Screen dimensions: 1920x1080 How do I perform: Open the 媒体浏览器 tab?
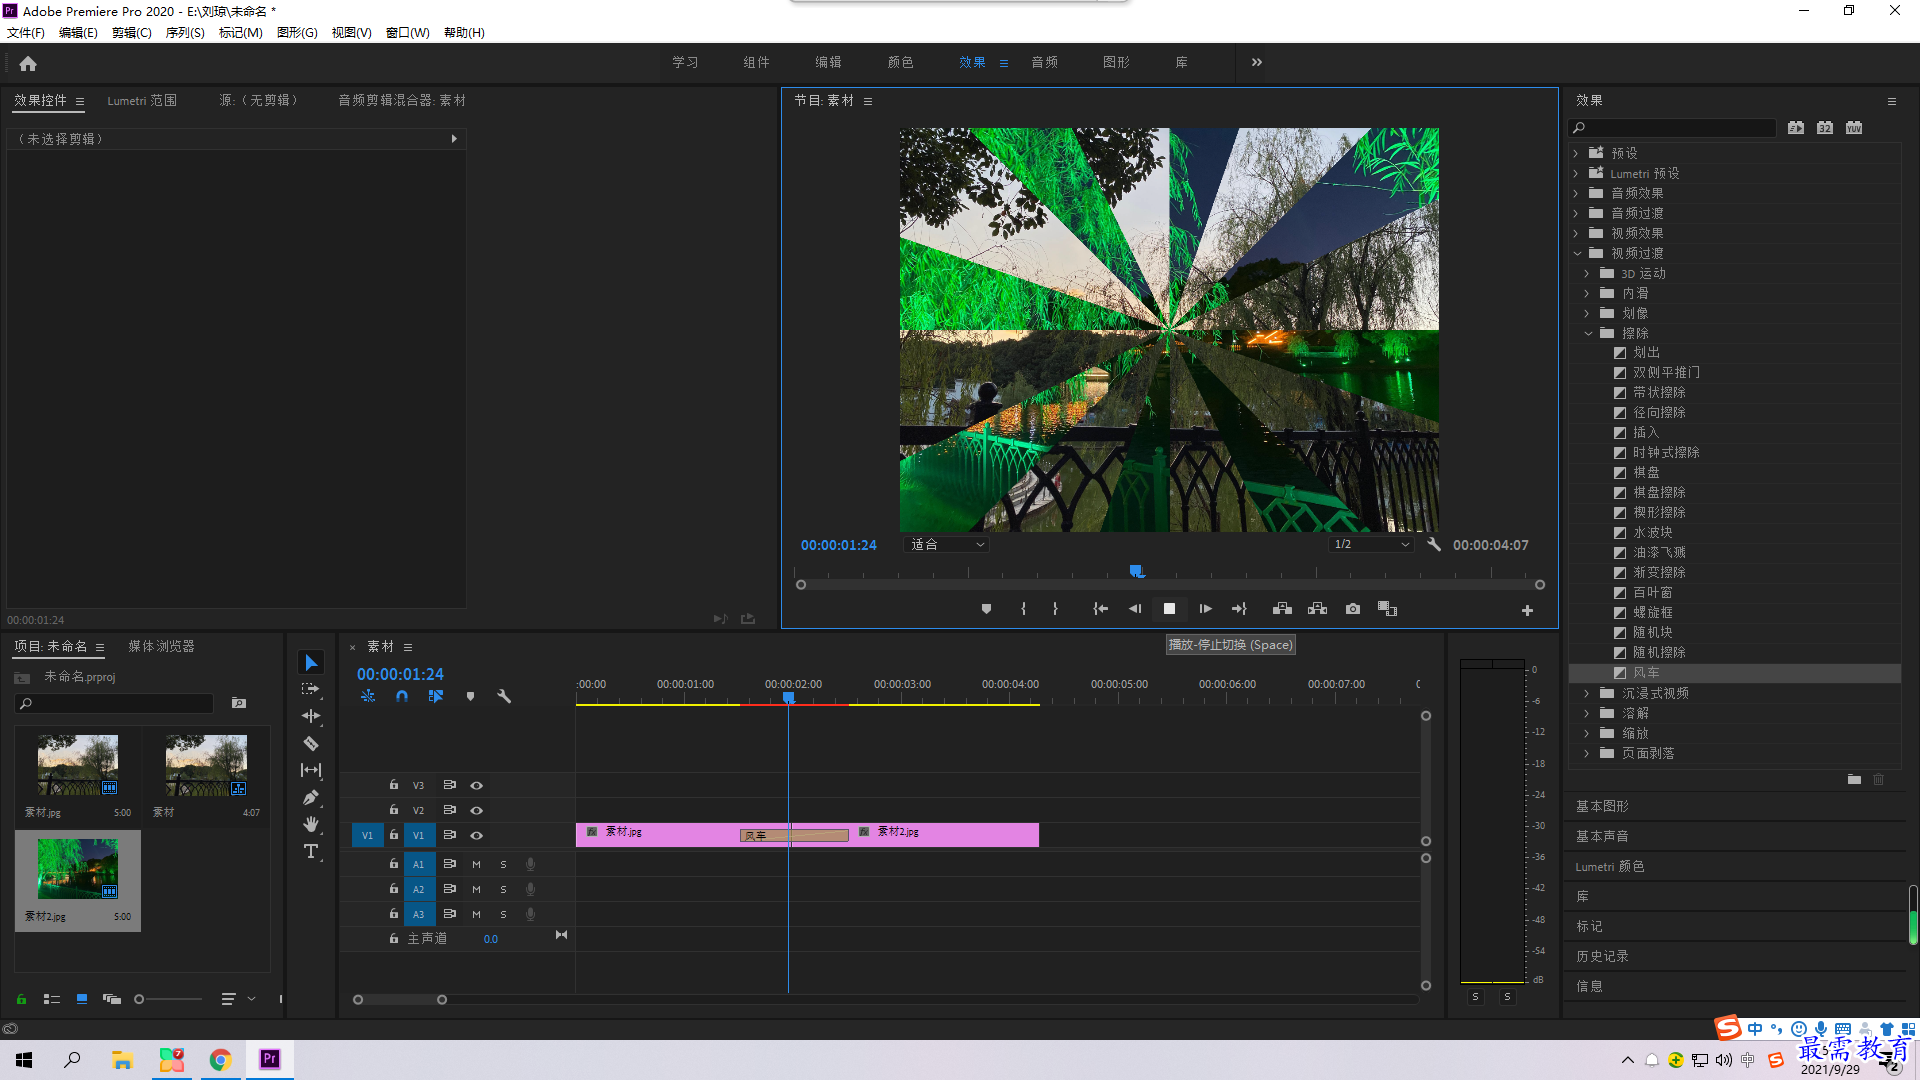pos(161,646)
